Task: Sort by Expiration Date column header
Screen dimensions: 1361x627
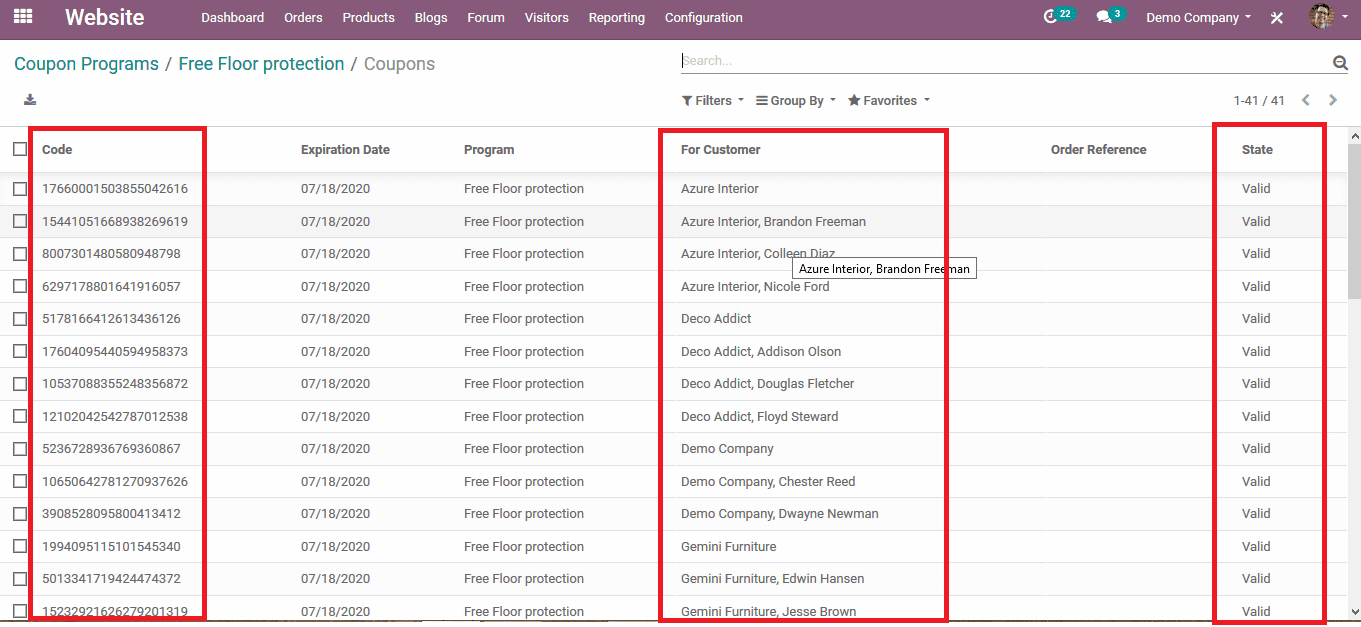Action: coord(345,149)
